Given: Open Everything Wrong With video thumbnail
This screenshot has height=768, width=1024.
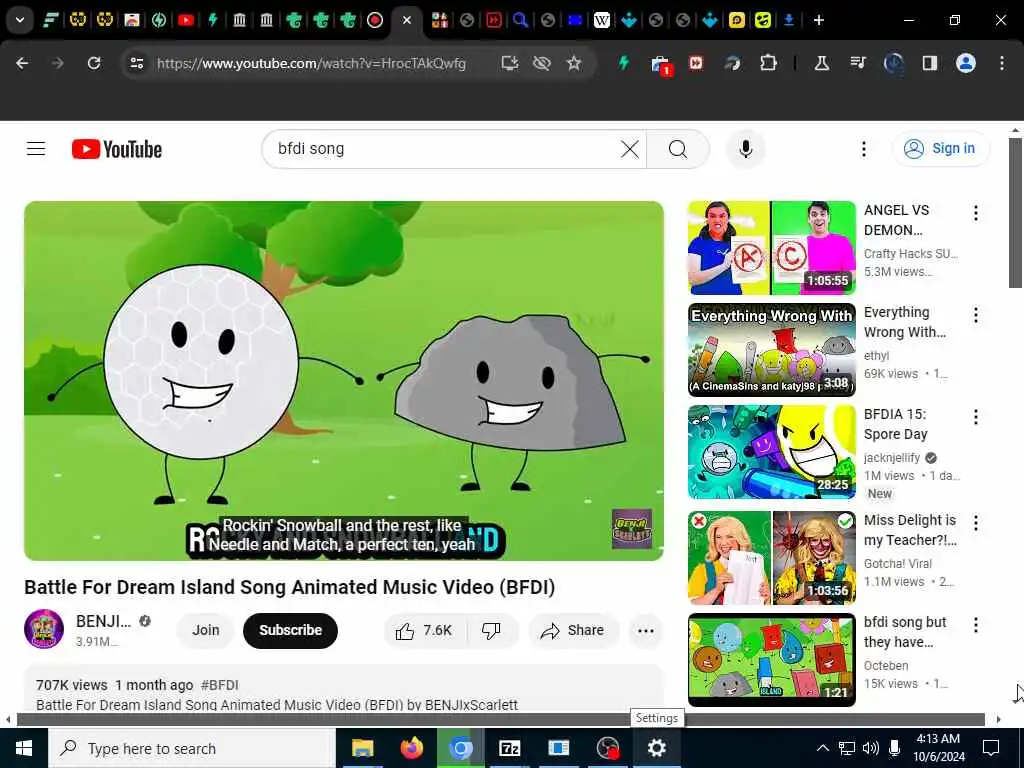Looking at the screenshot, I should (x=771, y=350).
